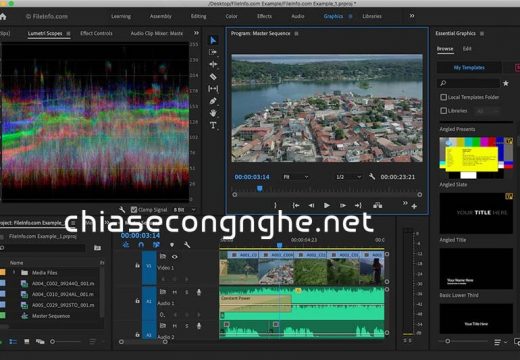Click favorites star in Essential Graphics
Viewport: 520px width, 360px height.
click(506, 83)
